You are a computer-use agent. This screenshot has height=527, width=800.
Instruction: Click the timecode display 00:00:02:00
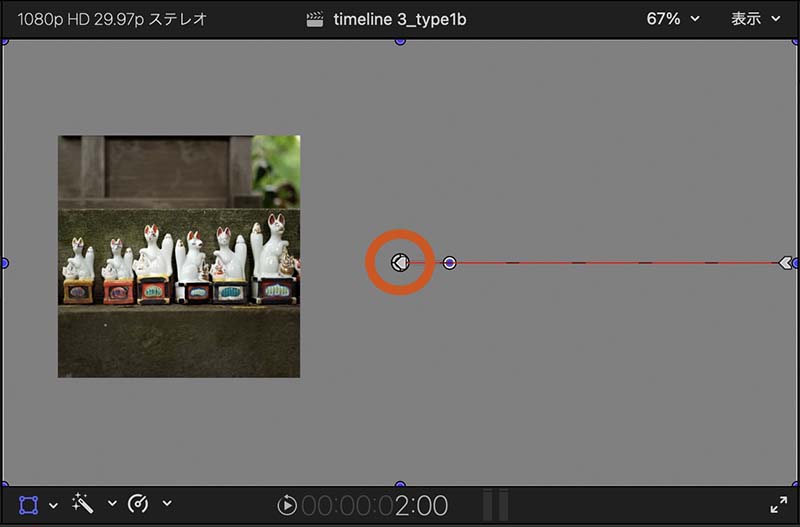pos(374,506)
